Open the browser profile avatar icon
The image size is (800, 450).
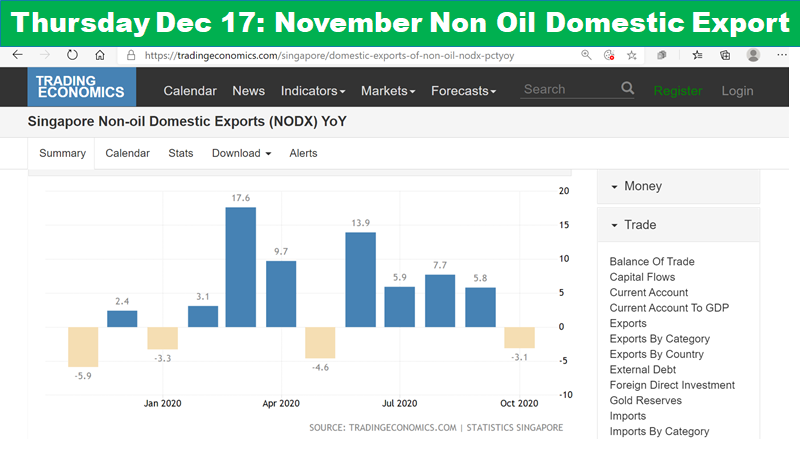(753, 55)
